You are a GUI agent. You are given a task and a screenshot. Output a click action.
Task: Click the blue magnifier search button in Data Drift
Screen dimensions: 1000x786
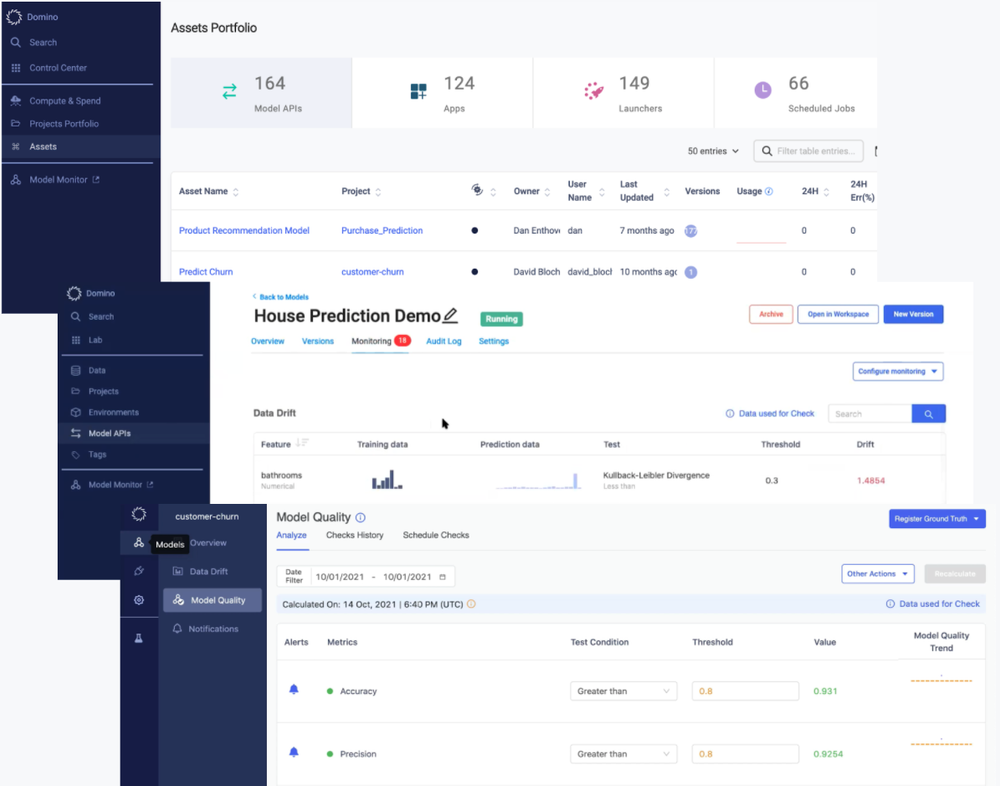929,414
